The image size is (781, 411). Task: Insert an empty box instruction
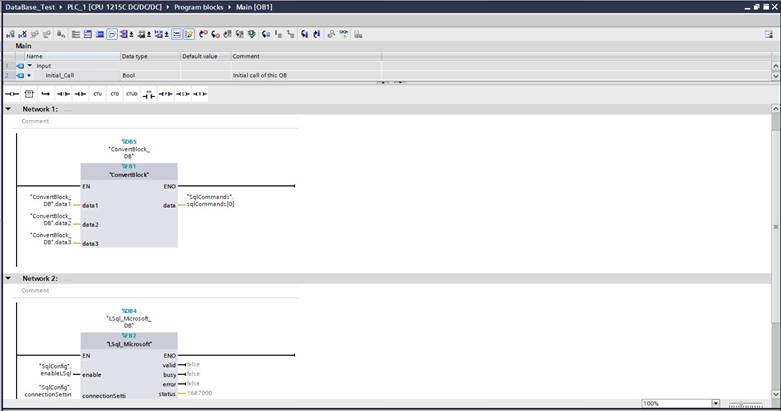pos(29,94)
